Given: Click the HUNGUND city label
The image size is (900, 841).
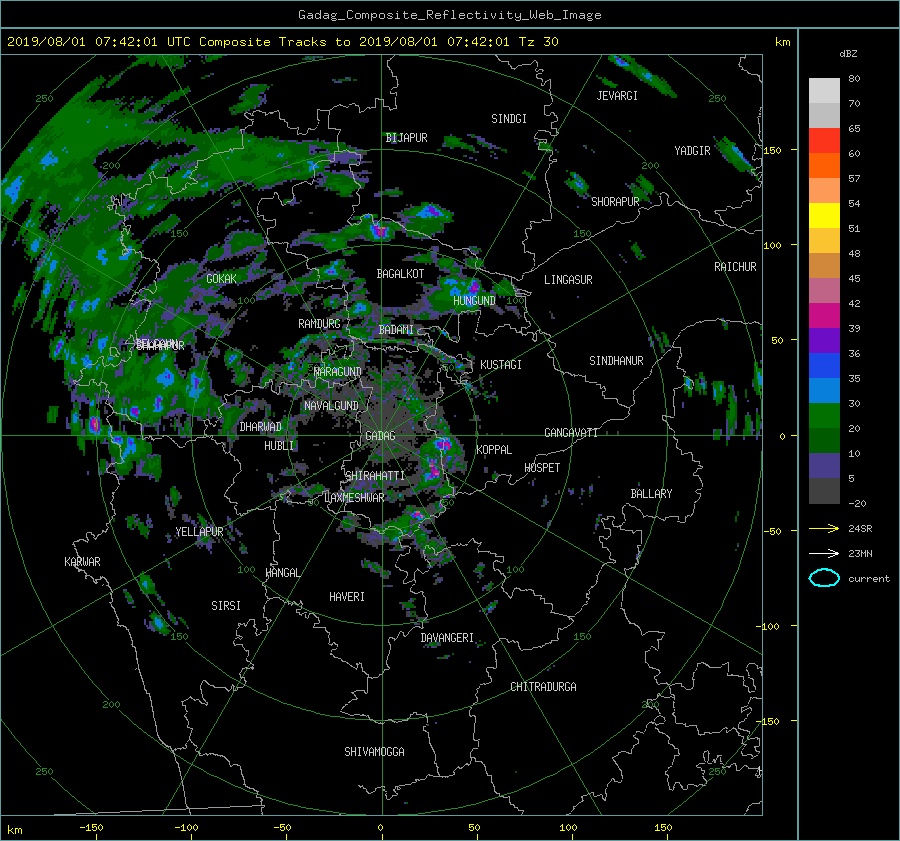Looking at the screenshot, I should coord(474,301).
